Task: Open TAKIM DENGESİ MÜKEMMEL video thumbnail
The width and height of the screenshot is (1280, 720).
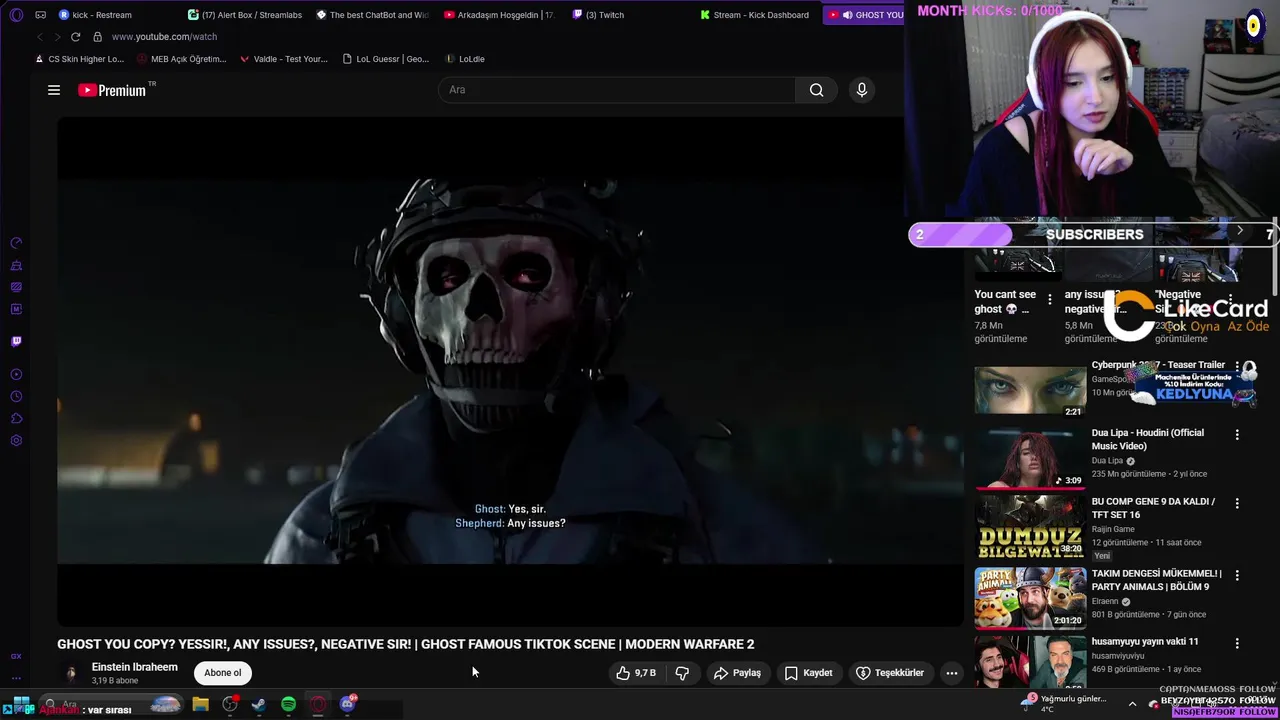Action: 1030,598
